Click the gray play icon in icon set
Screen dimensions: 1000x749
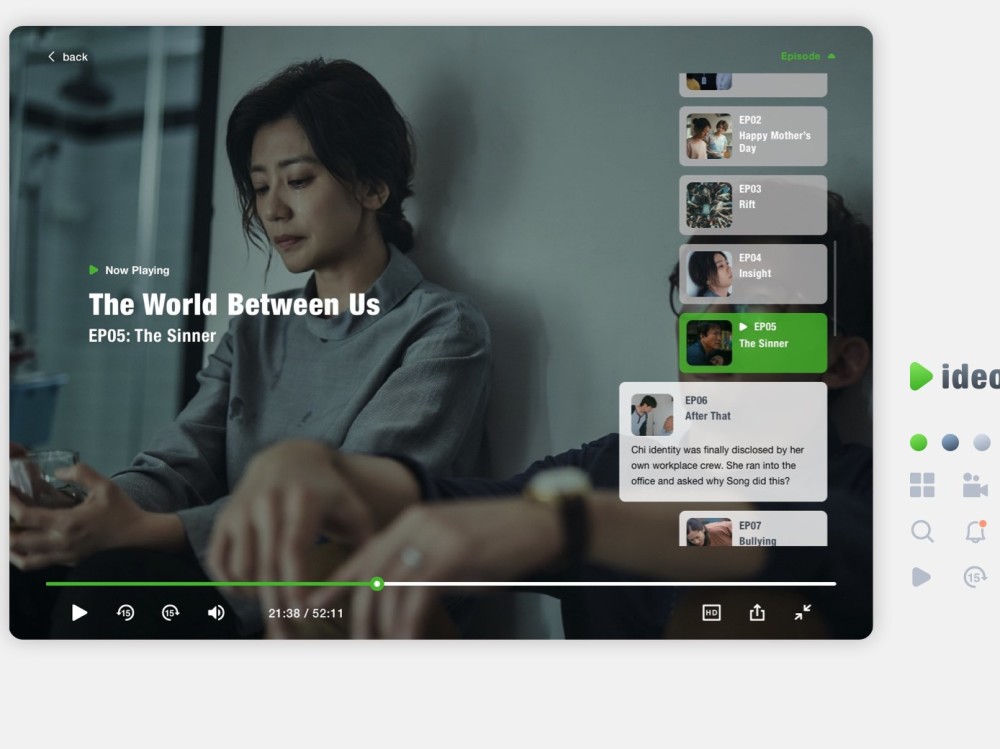(x=921, y=577)
